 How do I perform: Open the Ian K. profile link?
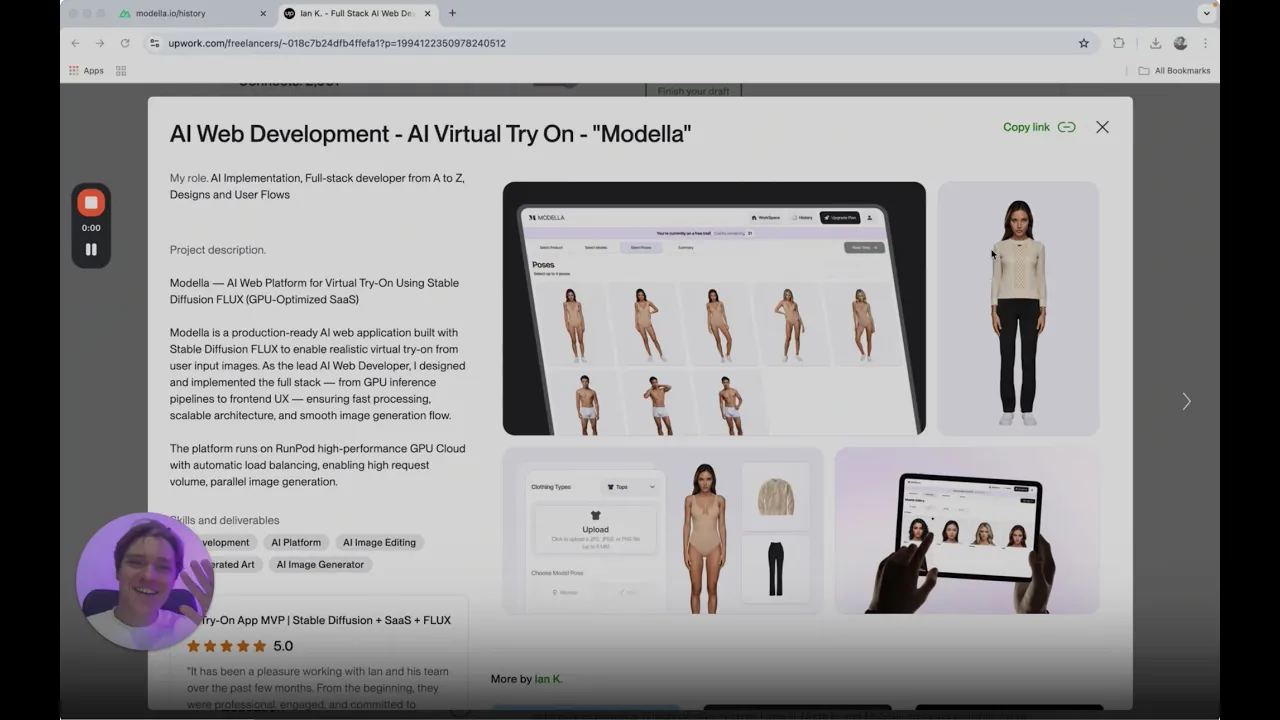[x=548, y=679]
